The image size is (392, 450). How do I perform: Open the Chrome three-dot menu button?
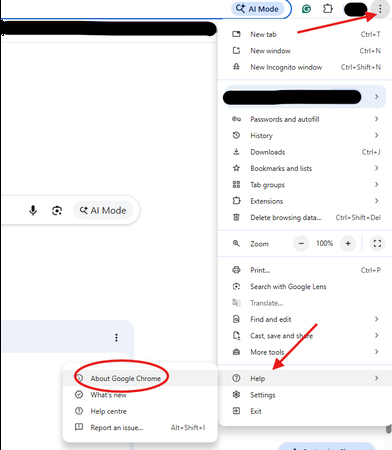tap(380, 9)
